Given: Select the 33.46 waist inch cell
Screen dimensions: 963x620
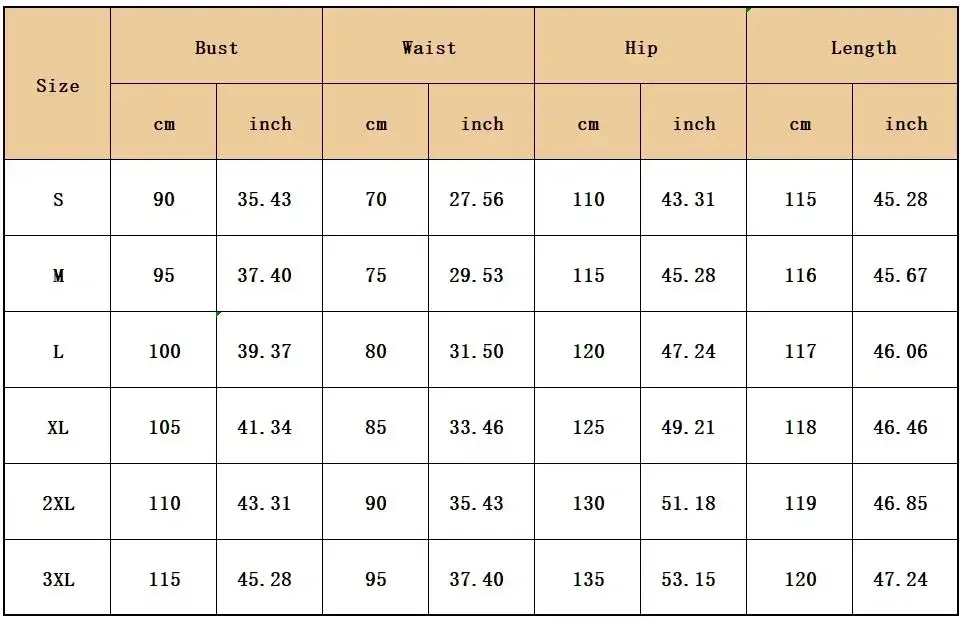Looking at the screenshot, I should [x=481, y=425].
